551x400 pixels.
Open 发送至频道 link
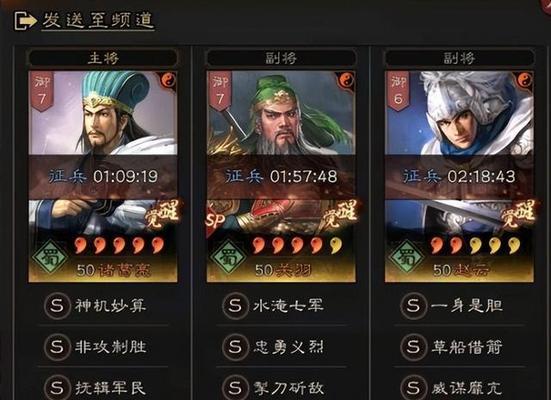click(x=98, y=20)
